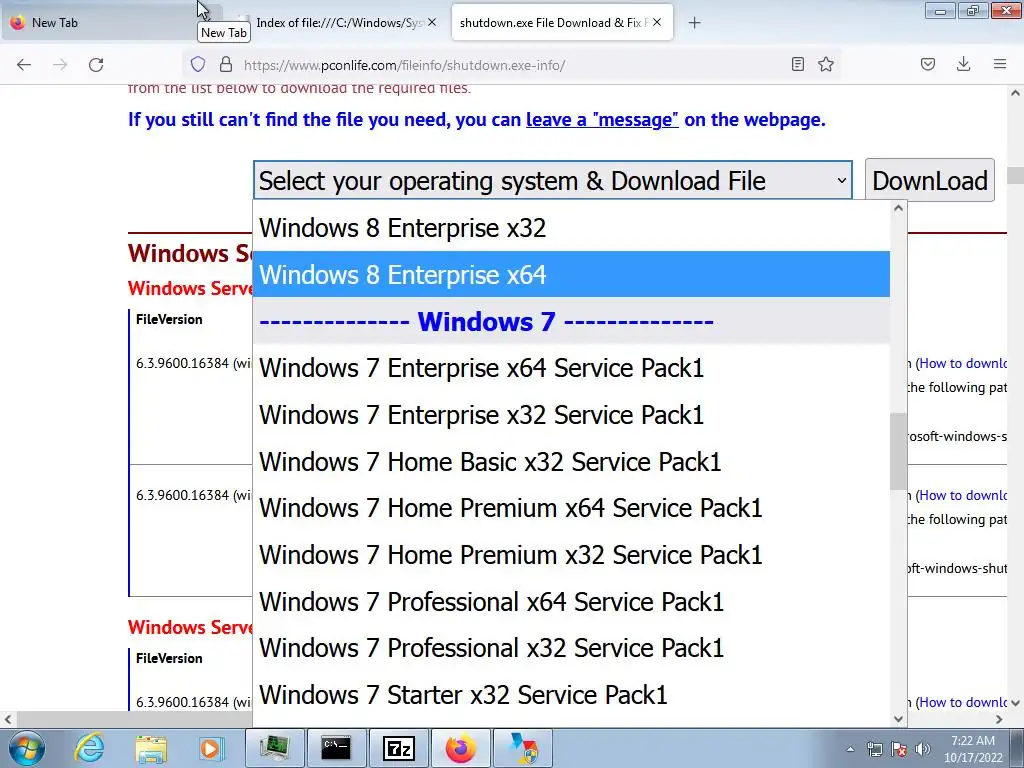Viewport: 1024px width, 768px height.
Task: Open the Firefox downloads arrow icon
Action: [x=963, y=64]
